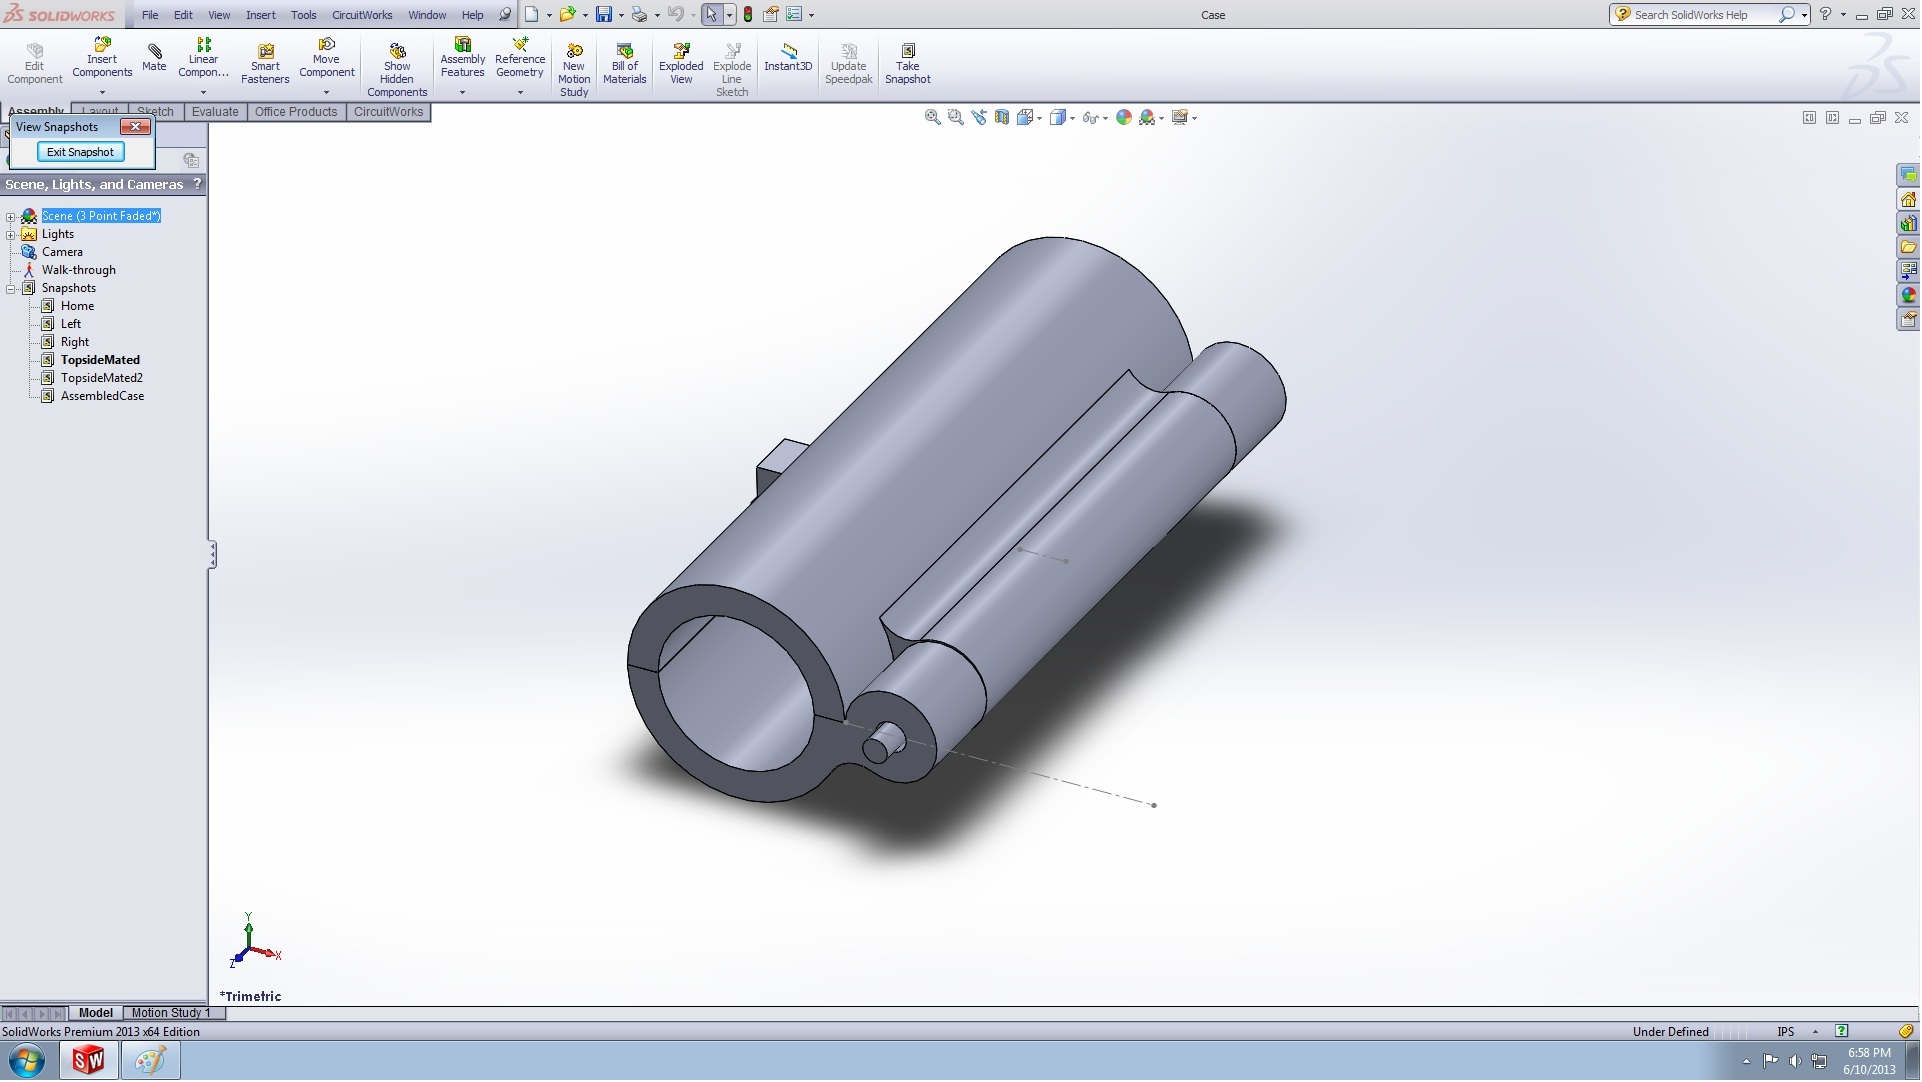Start a New Motion Study
Image resolution: width=1922 pixels, height=1082 pixels.
point(573,70)
